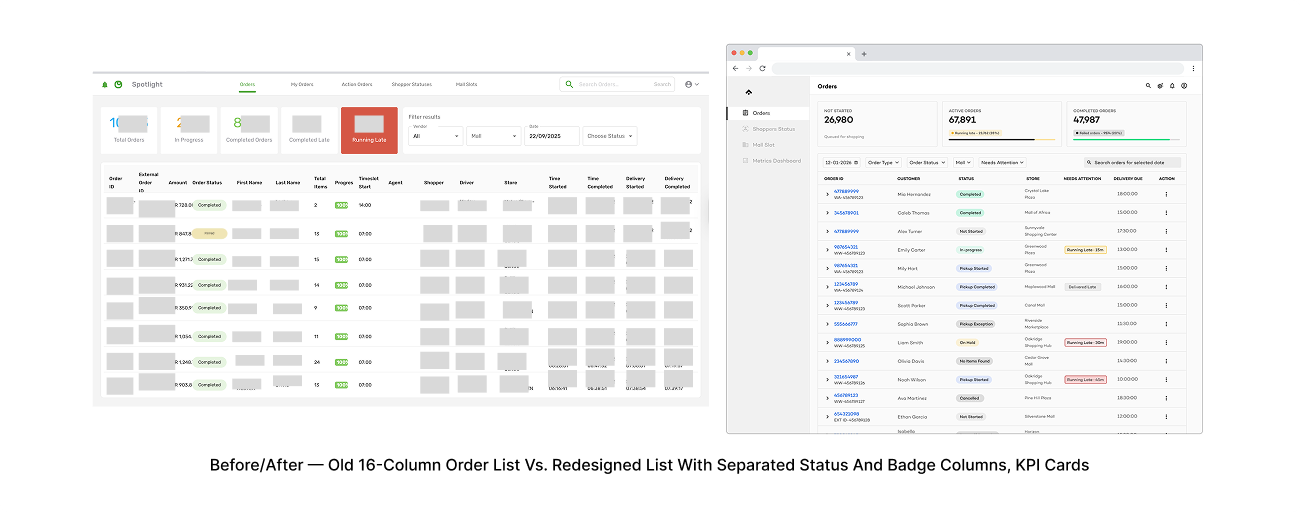
Task: Click the notification bell in redesigned Orders header
Action: (1172, 86)
